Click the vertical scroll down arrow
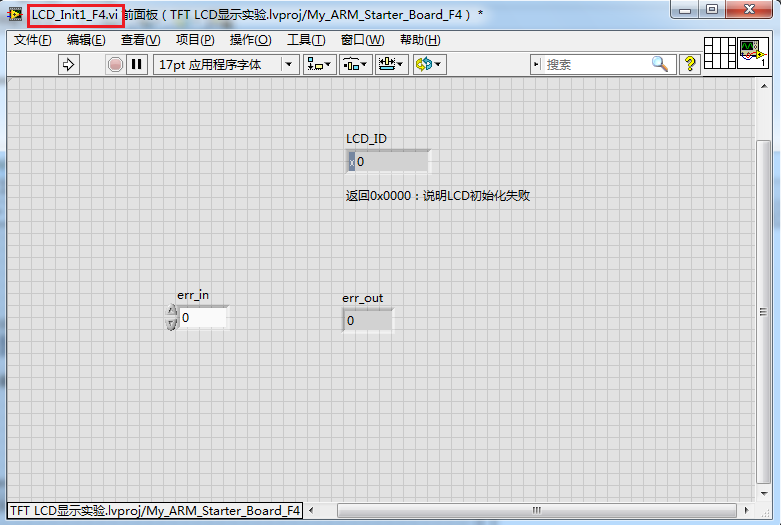781x525 pixels. coord(764,494)
